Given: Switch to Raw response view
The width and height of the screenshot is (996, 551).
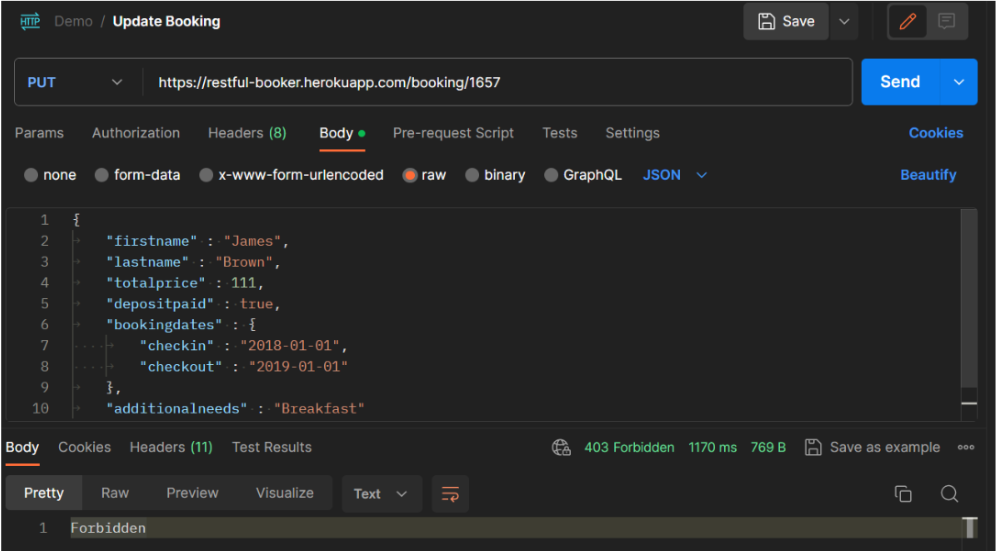Looking at the screenshot, I should 115,493.
